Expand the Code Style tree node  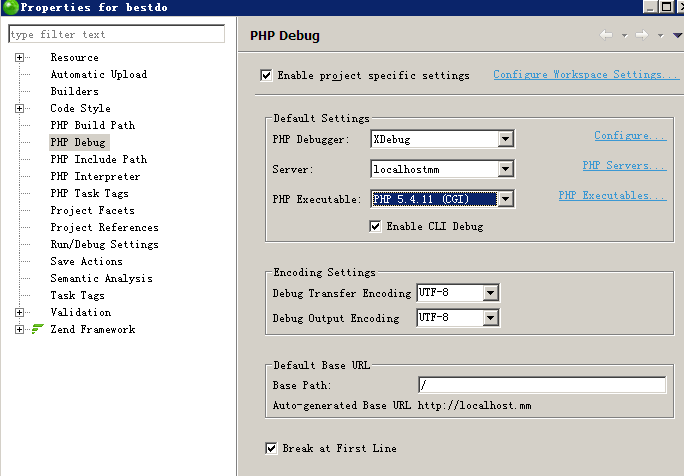[19, 108]
